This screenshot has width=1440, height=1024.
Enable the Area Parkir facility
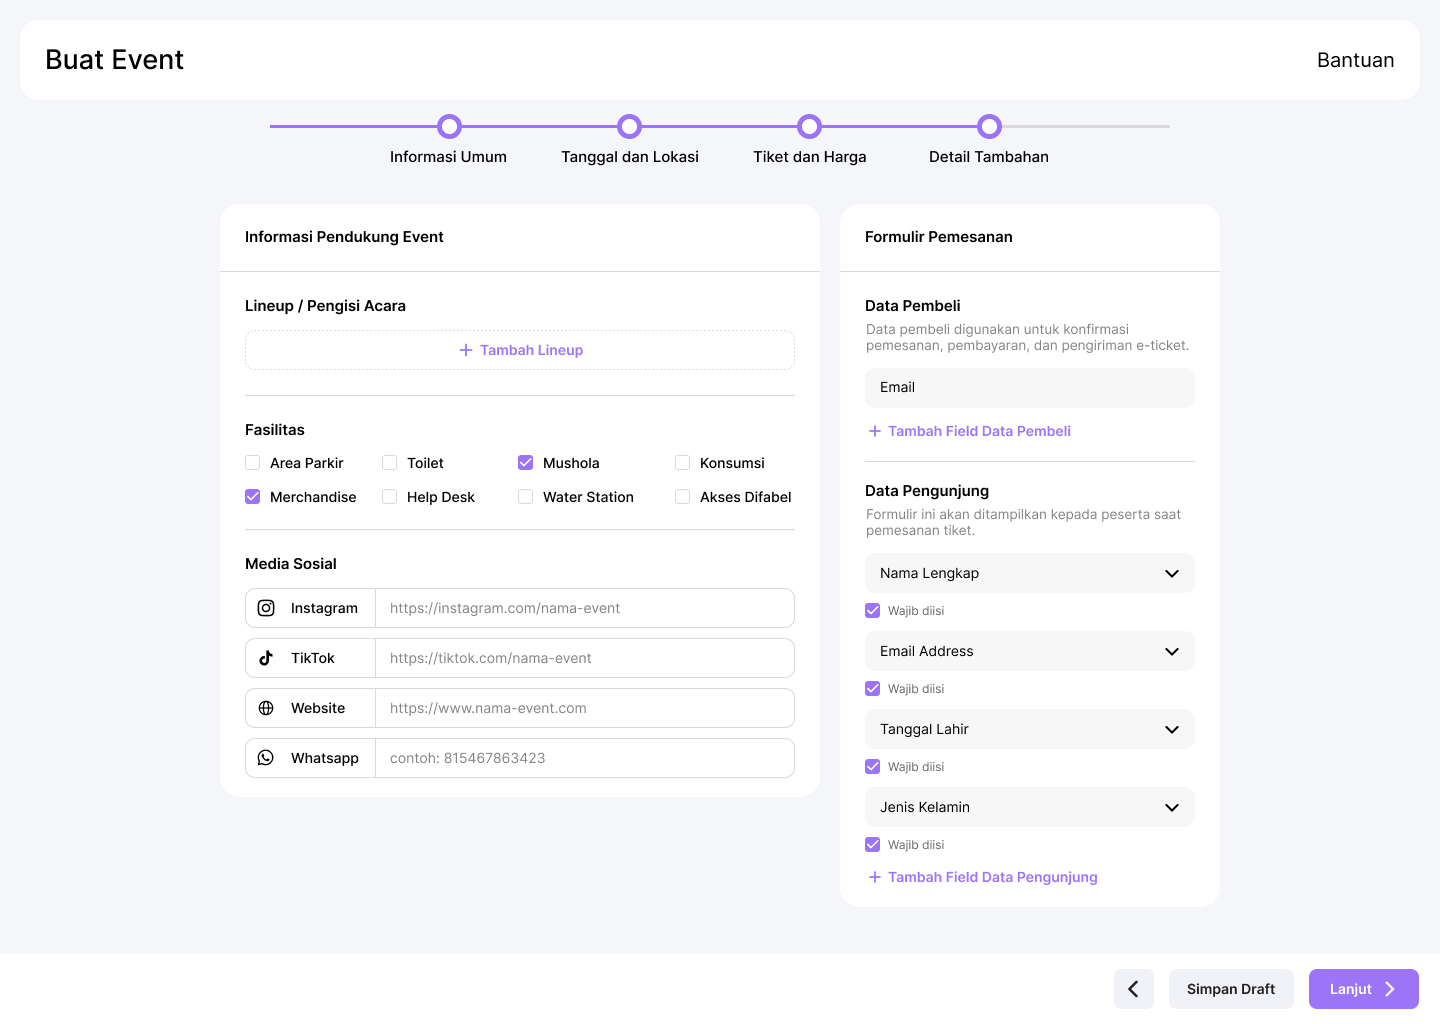tap(253, 463)
